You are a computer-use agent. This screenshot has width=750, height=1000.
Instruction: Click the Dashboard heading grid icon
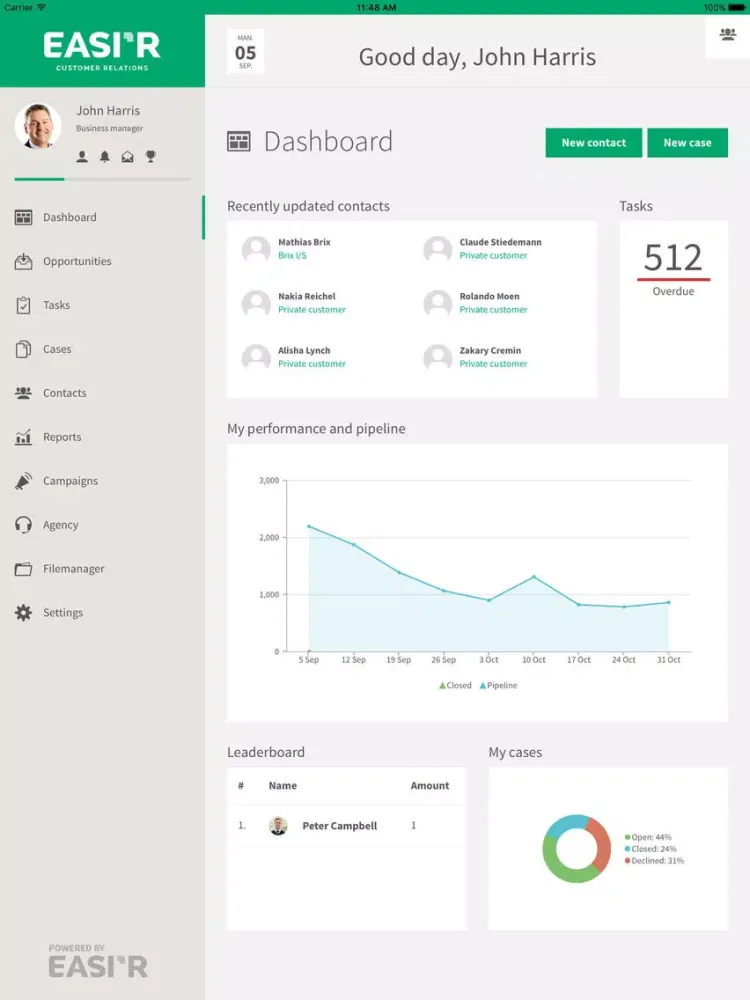(239, 142)
